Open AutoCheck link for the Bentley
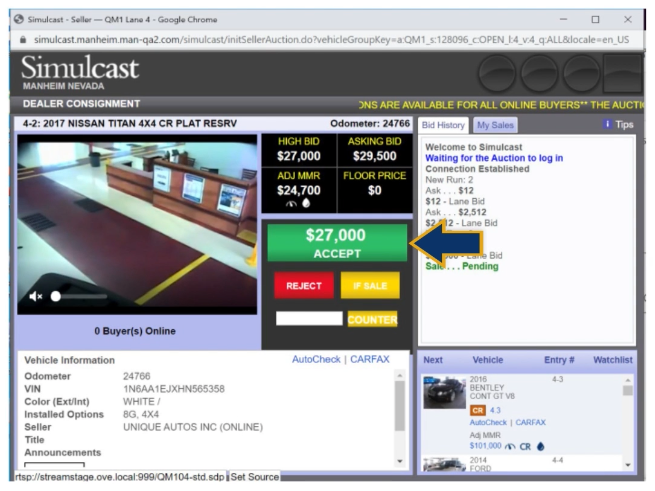The image size is (655, 491). click(488, 422)
